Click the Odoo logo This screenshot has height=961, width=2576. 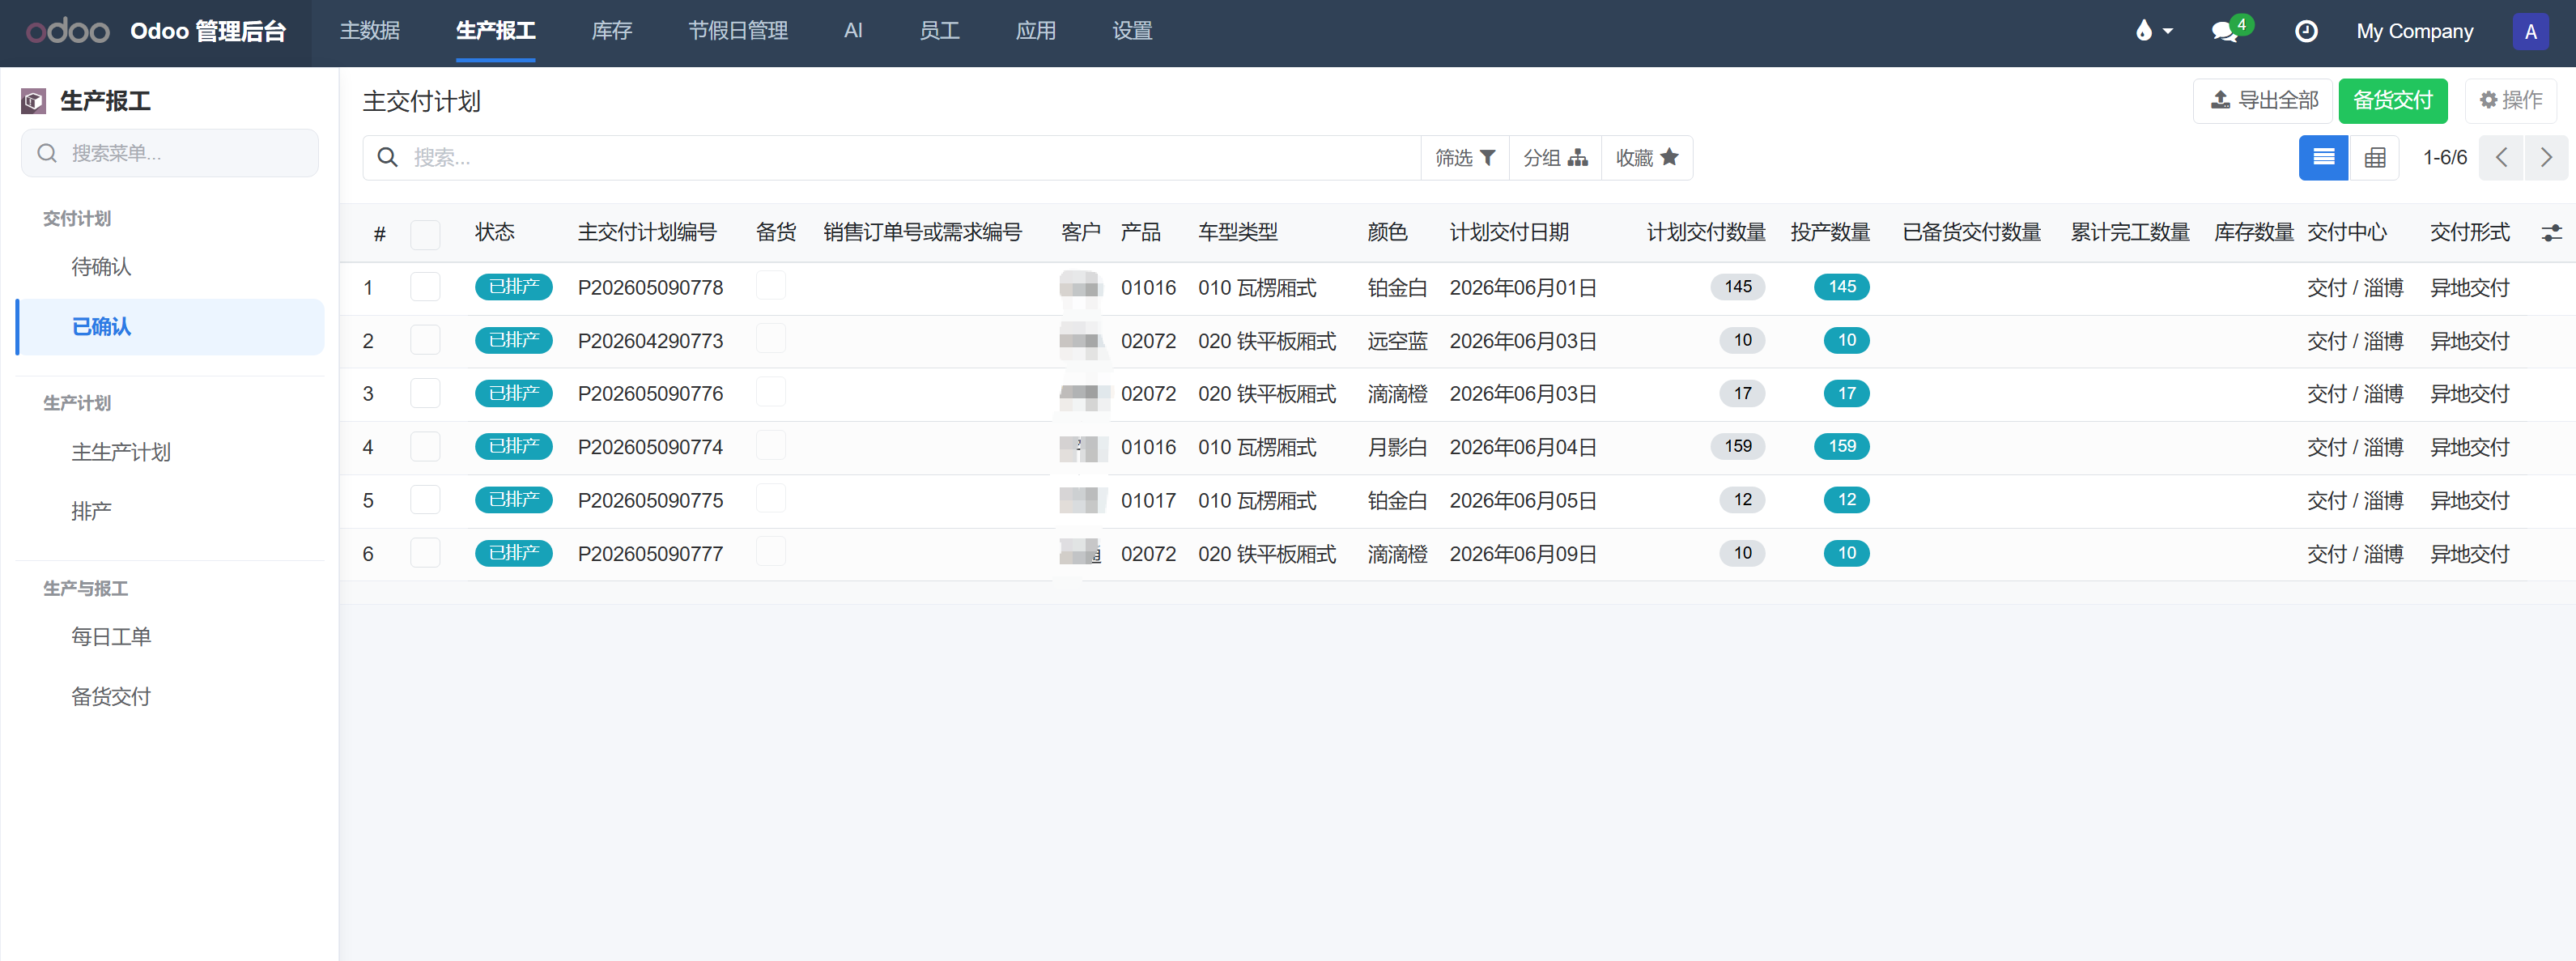[67, 31]
